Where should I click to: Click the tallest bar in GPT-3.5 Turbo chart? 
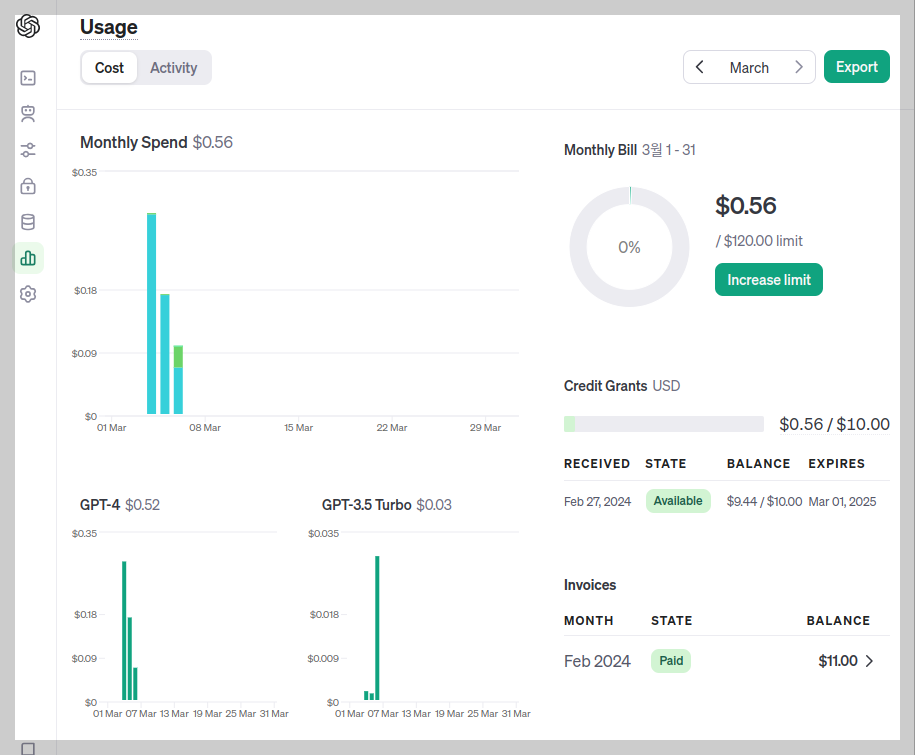click(x=377, y=628)
